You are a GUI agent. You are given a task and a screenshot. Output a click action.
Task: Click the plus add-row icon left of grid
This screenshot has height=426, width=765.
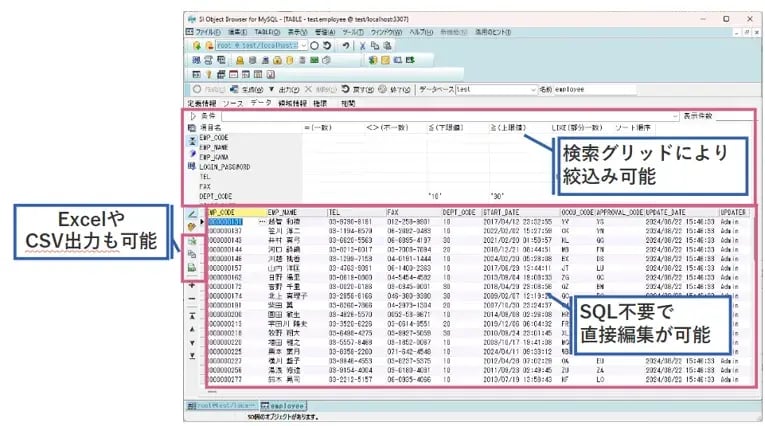coord(191,286)
